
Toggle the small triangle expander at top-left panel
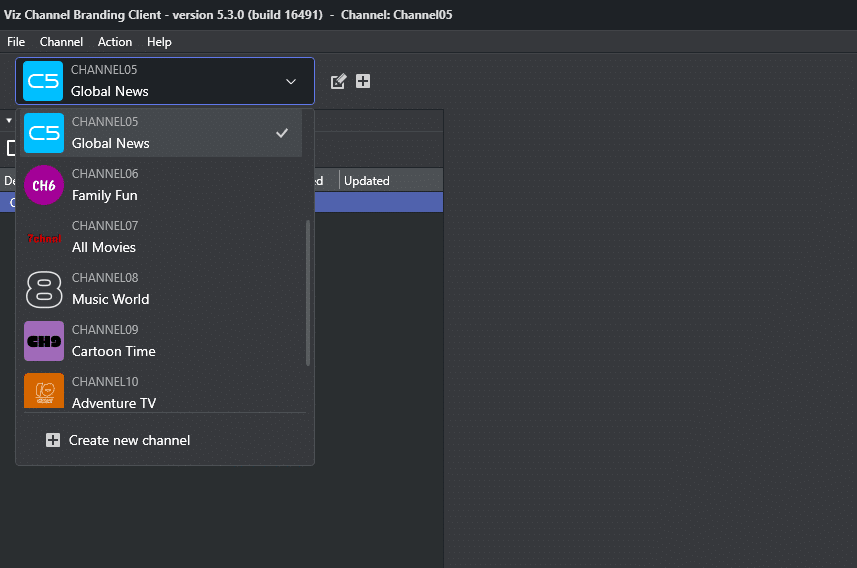(x=8, y=120)
